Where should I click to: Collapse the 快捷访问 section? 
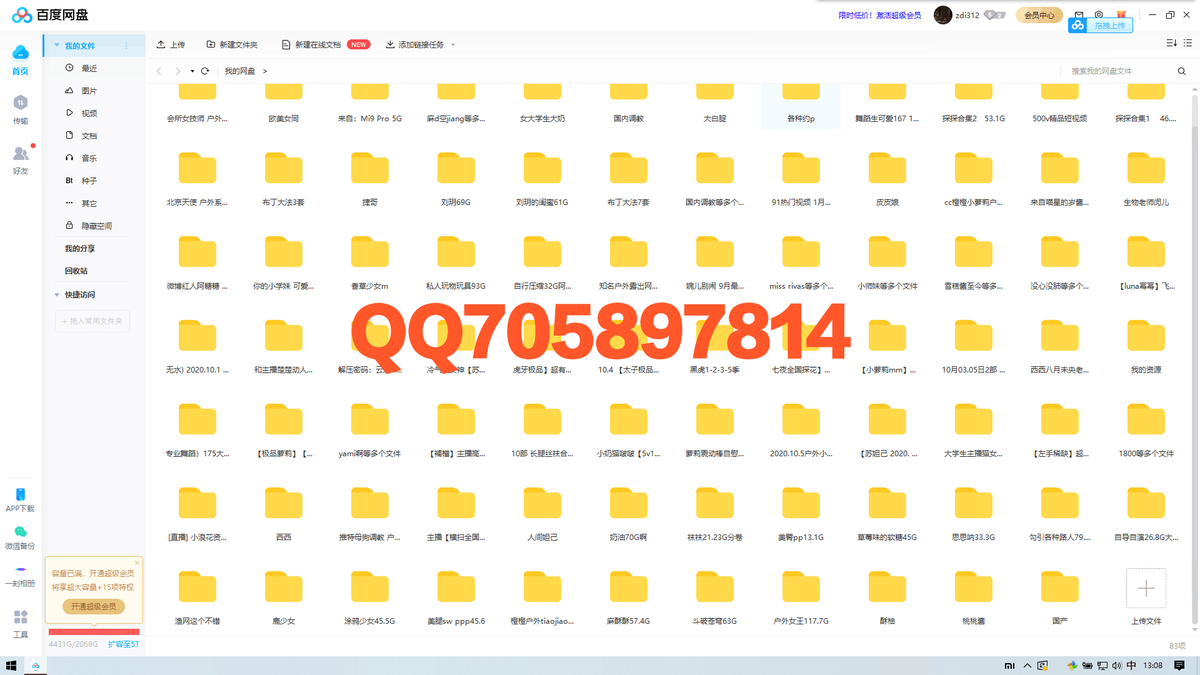(57, 295)
